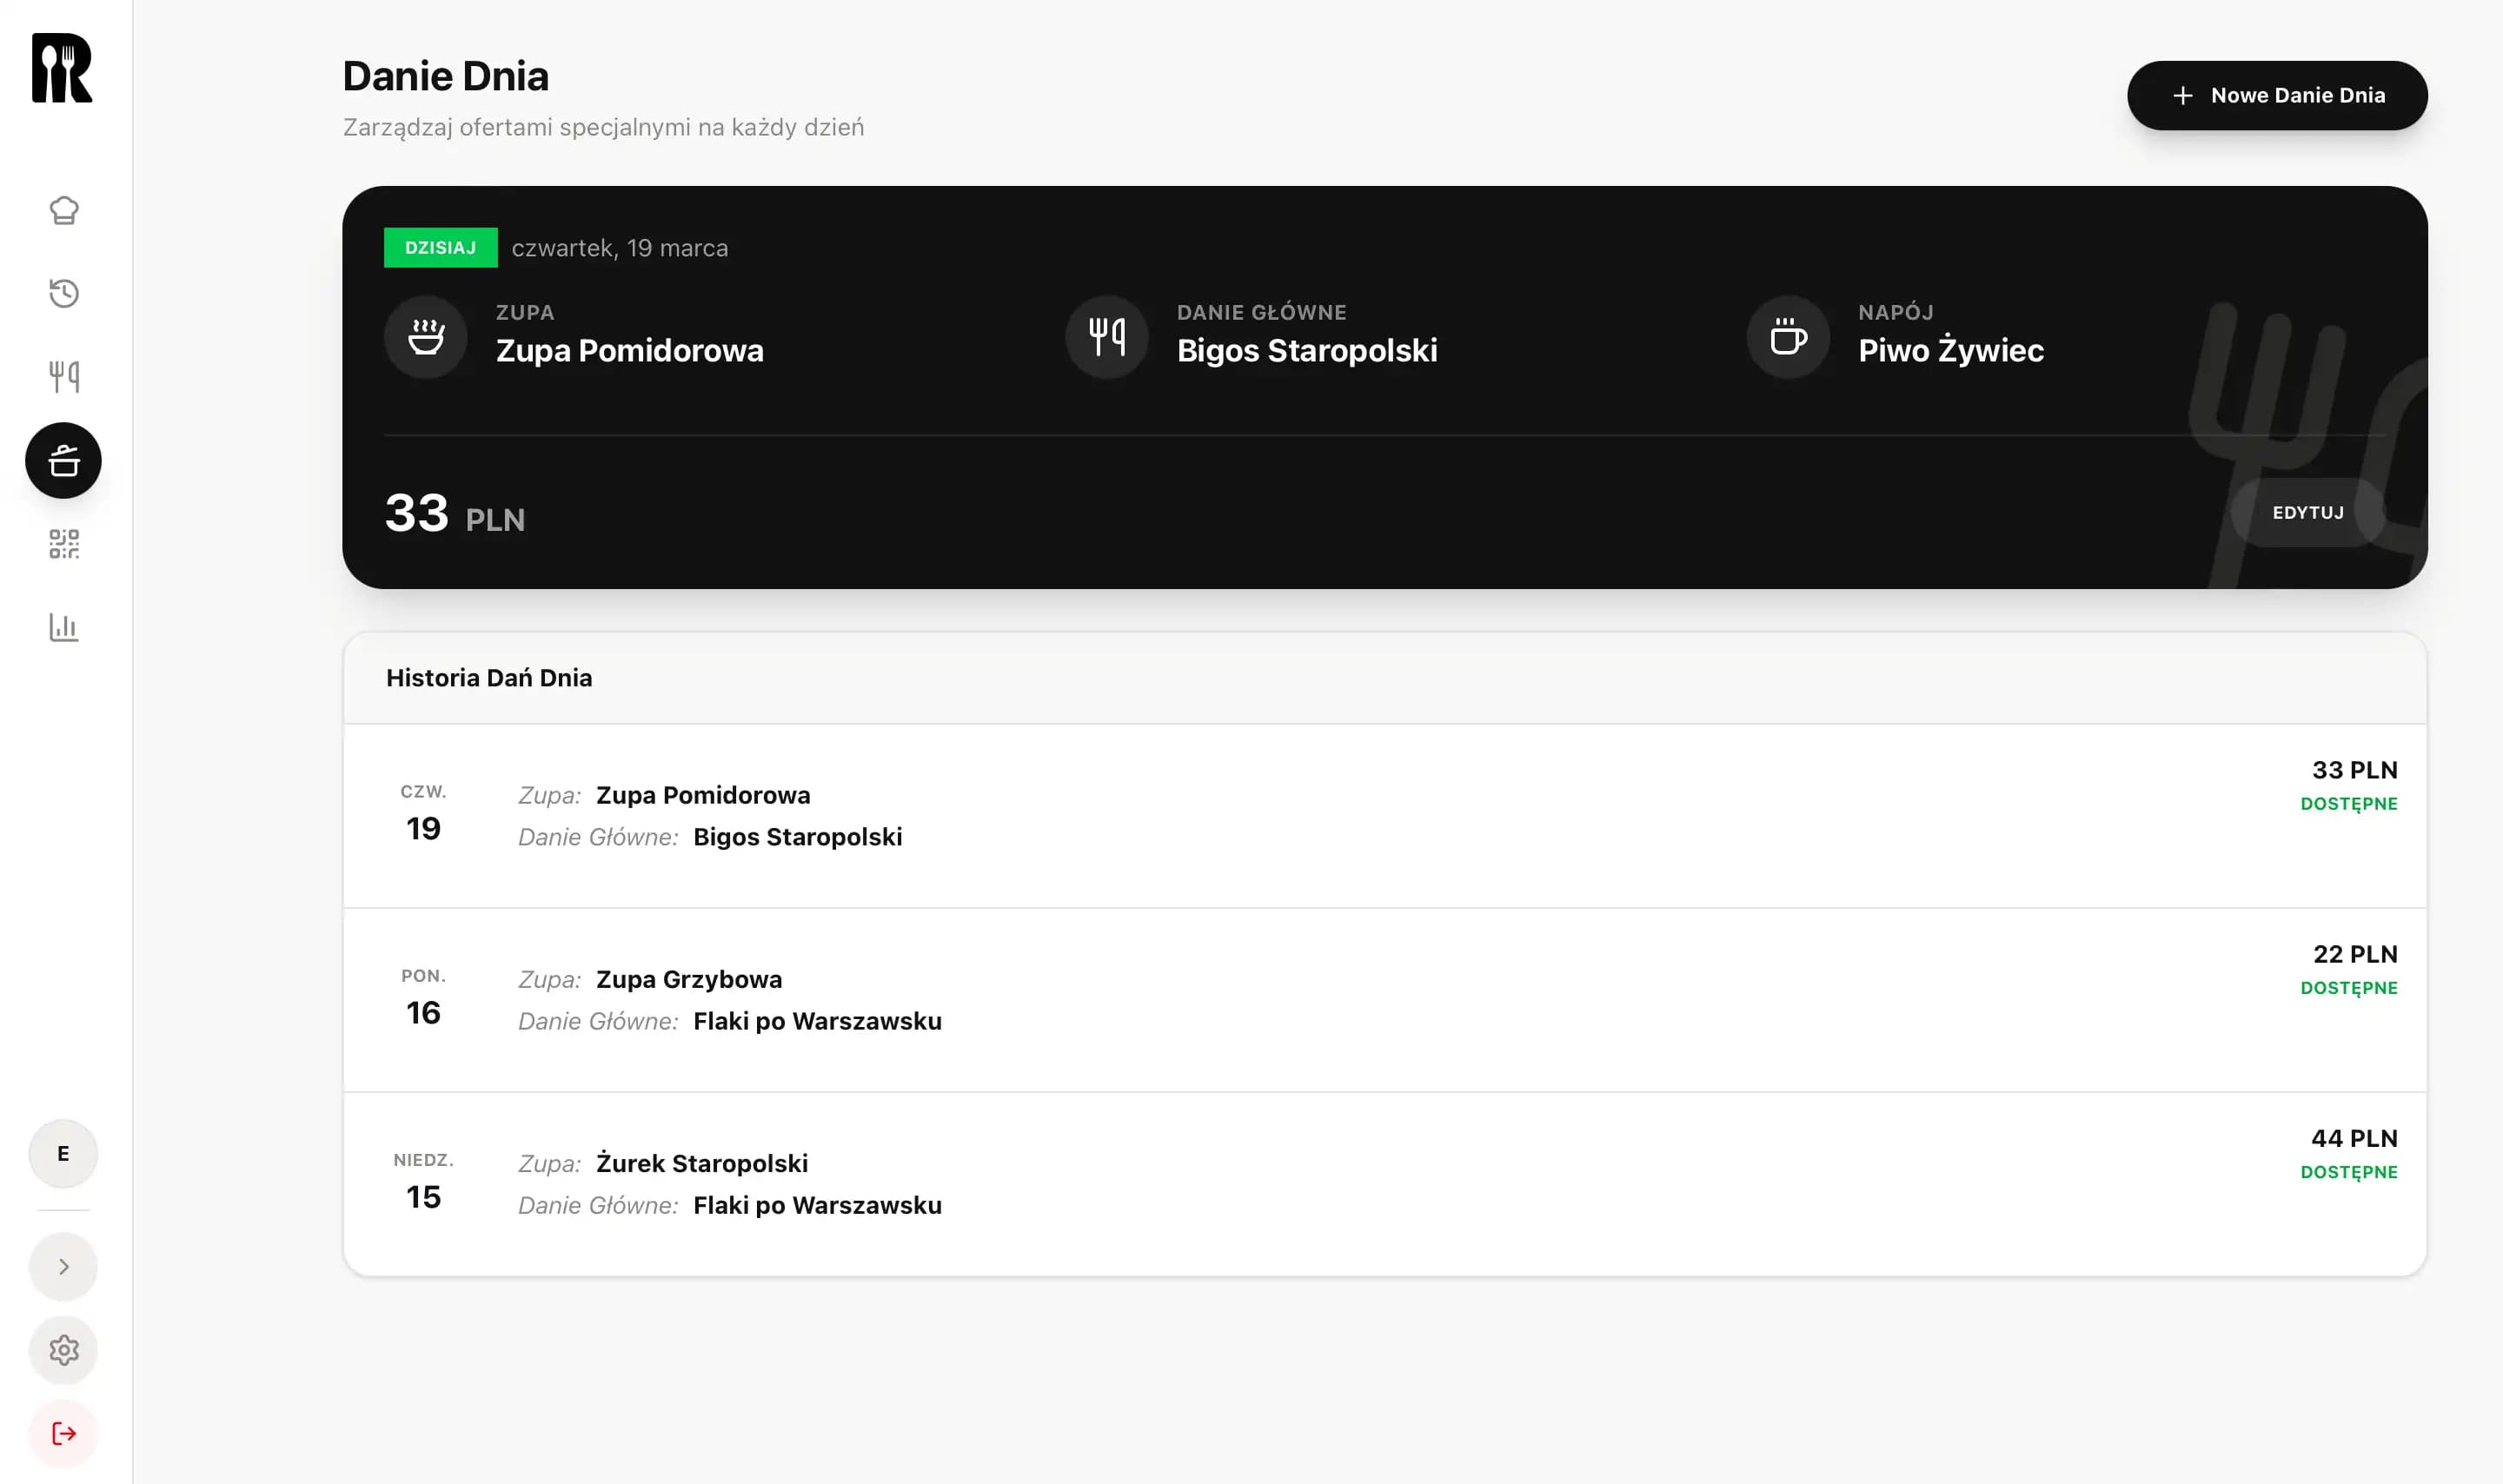Open the menu fork and knife icon
2503x1484 pixels.
pyautogui.click(x=64, y=377)
